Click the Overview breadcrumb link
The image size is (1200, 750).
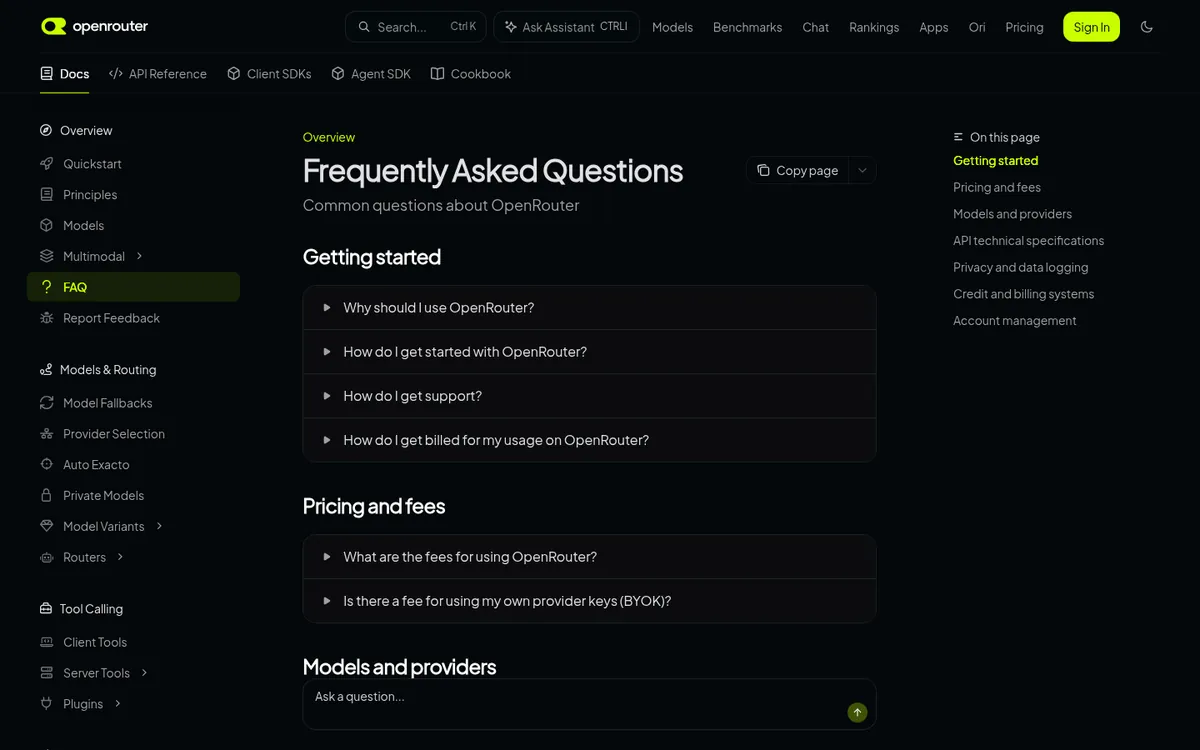pyautogui.click(x=329, y=137)
